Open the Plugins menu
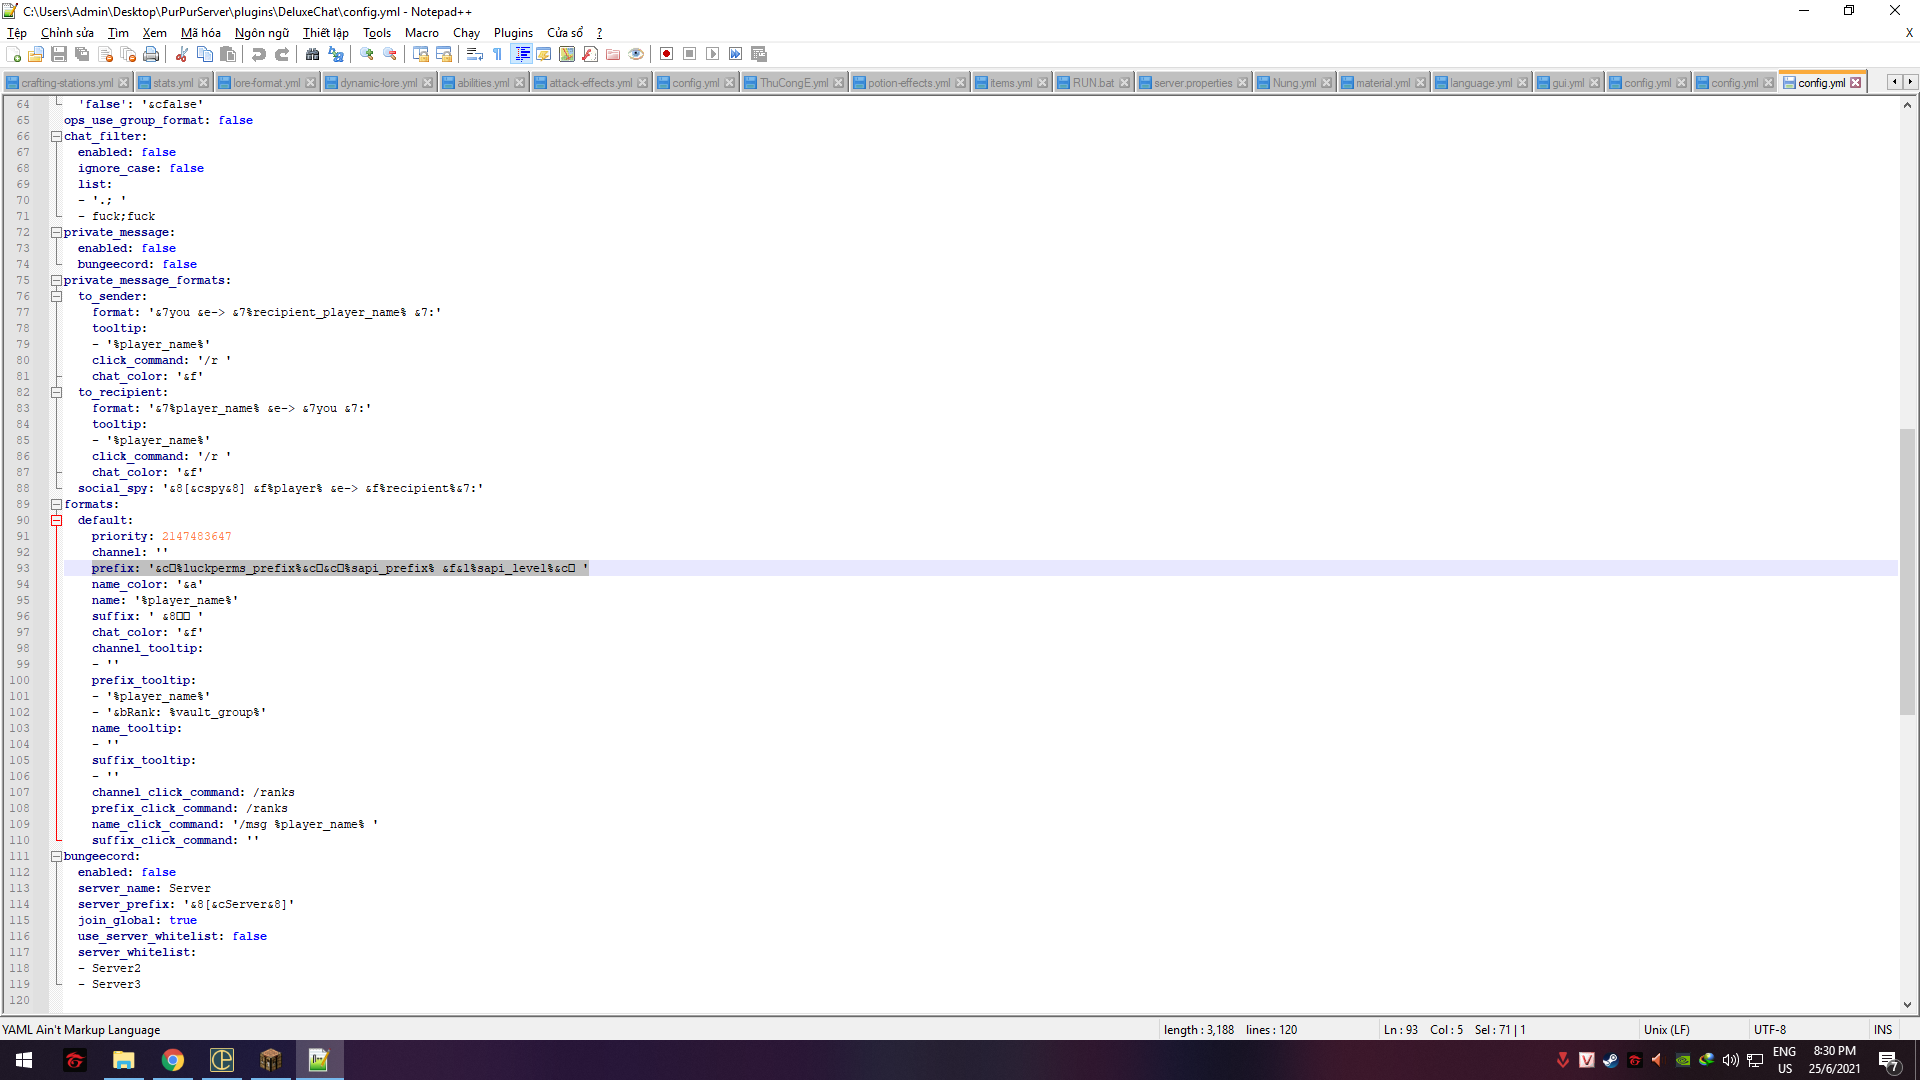1920x1080 pixels. (513, 33)
